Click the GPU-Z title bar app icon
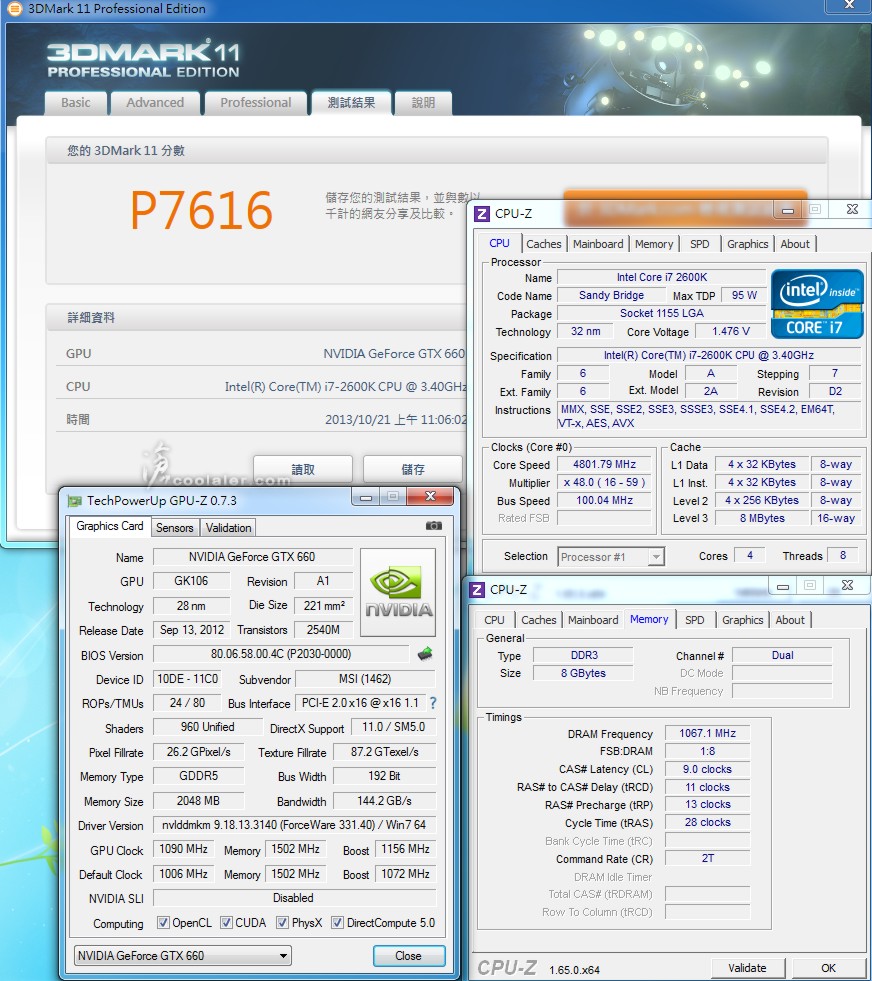 74,501
